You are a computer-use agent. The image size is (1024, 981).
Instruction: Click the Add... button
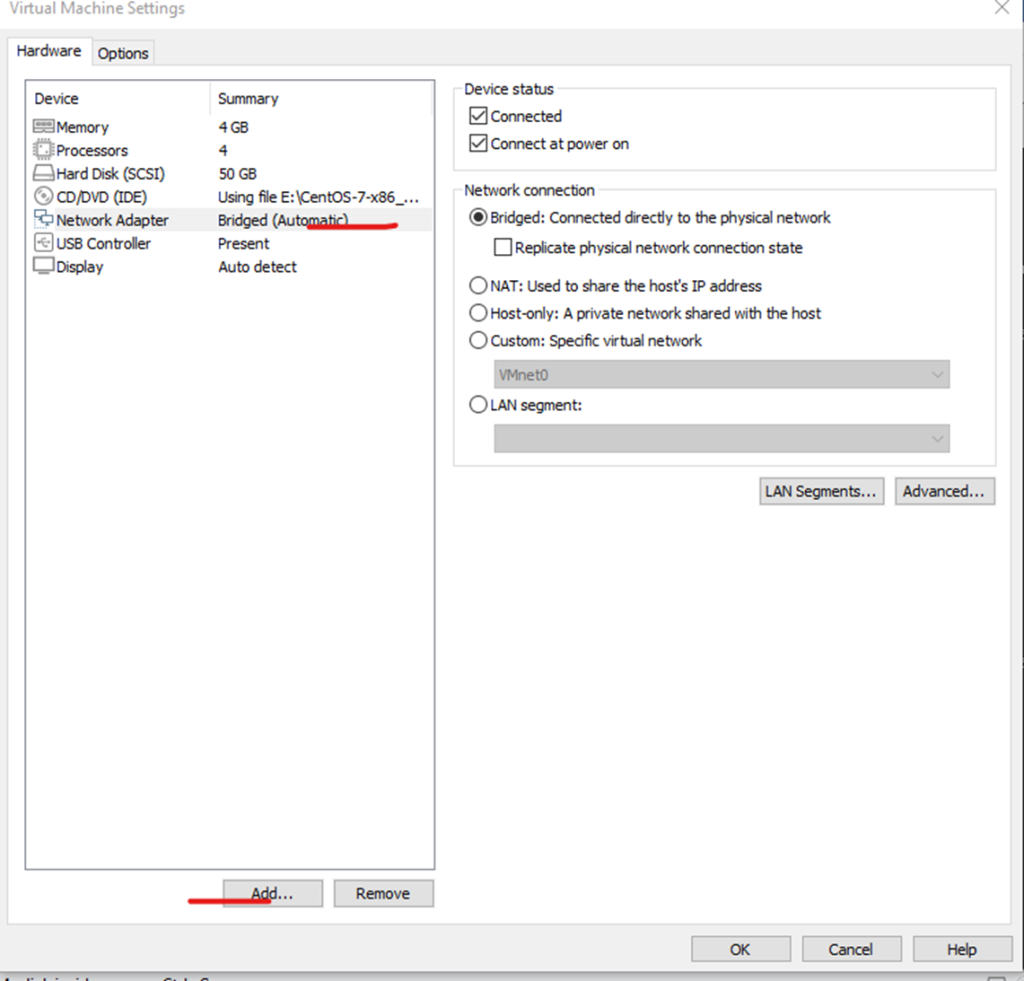click(272, 894)
